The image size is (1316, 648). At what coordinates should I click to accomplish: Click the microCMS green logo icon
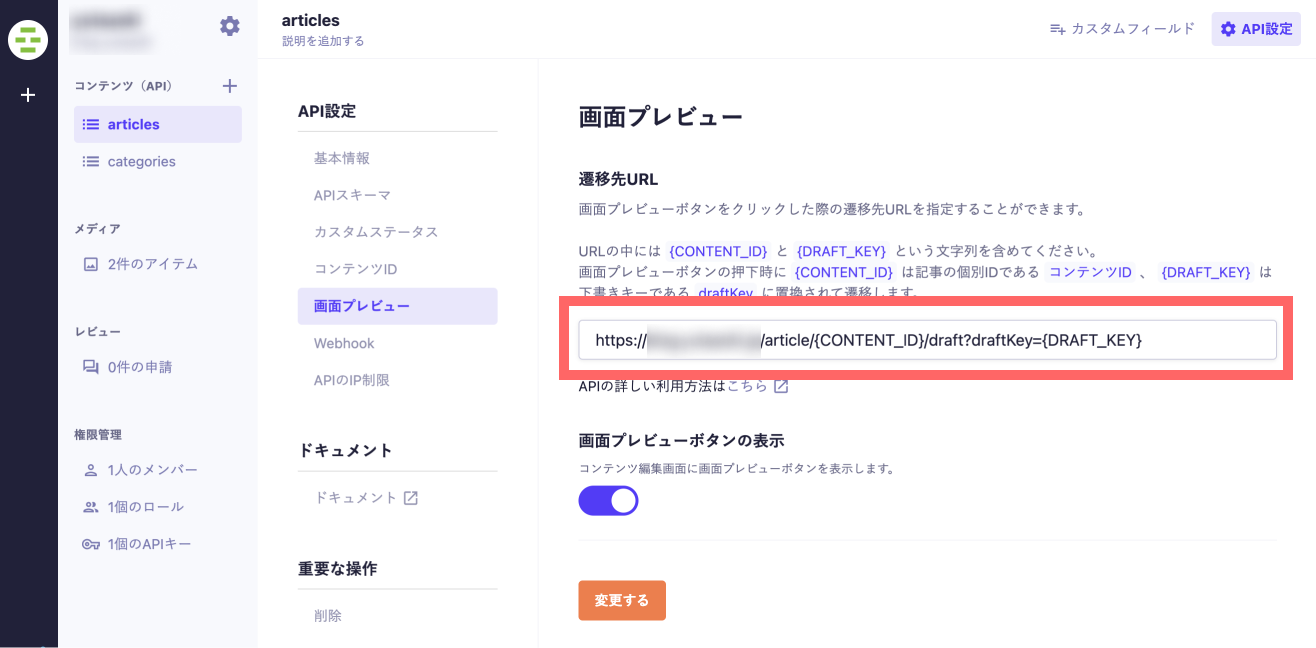(x=28, y=40)
